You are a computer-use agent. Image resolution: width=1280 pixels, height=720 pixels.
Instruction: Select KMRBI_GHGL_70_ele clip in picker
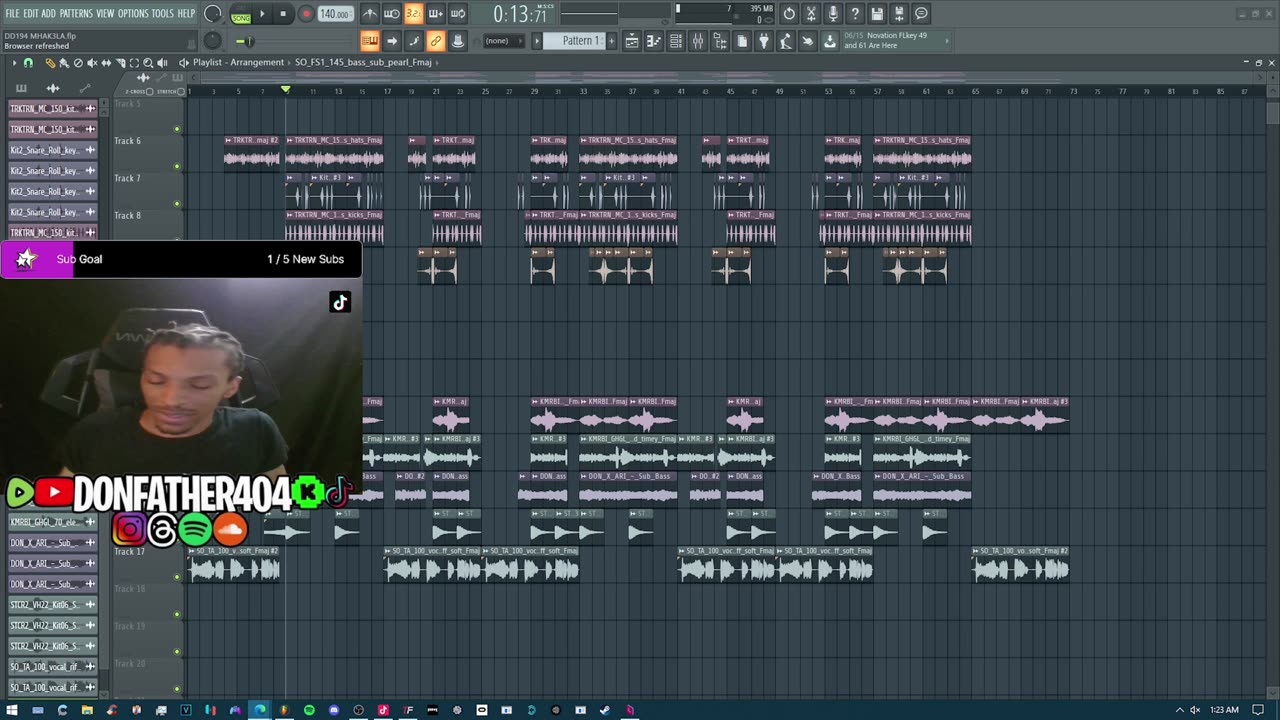53,522
